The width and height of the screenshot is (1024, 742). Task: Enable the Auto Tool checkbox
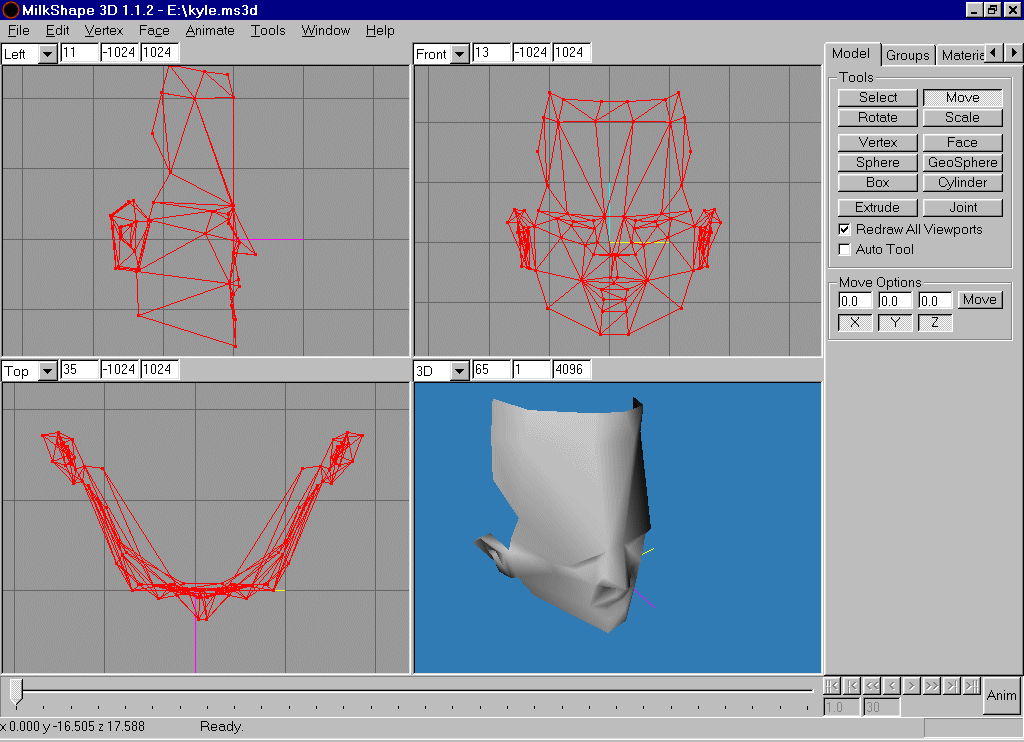(x=845, y=250)
